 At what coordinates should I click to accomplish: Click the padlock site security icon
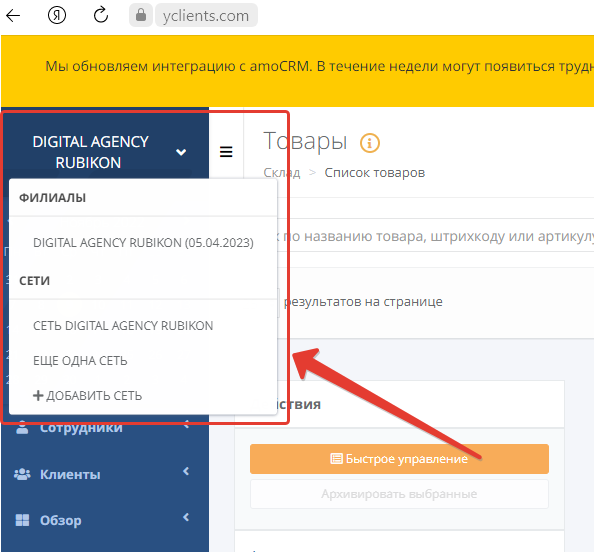pyautogui.click(x=141, y=15)
